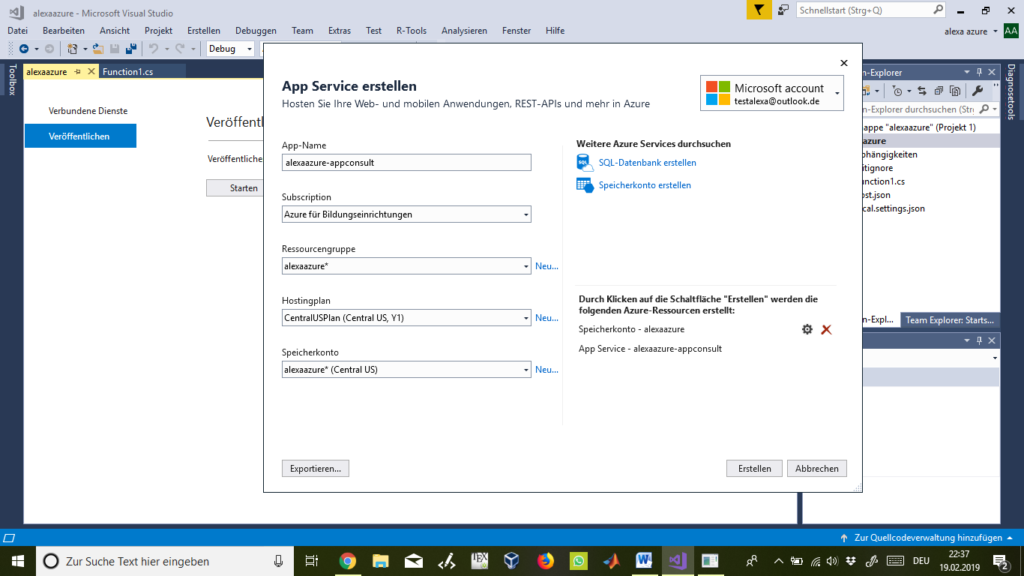Click the collapse all icon in explorer toolbar
The height and width of the screenshot is (576, 1024).
point(938,91)
